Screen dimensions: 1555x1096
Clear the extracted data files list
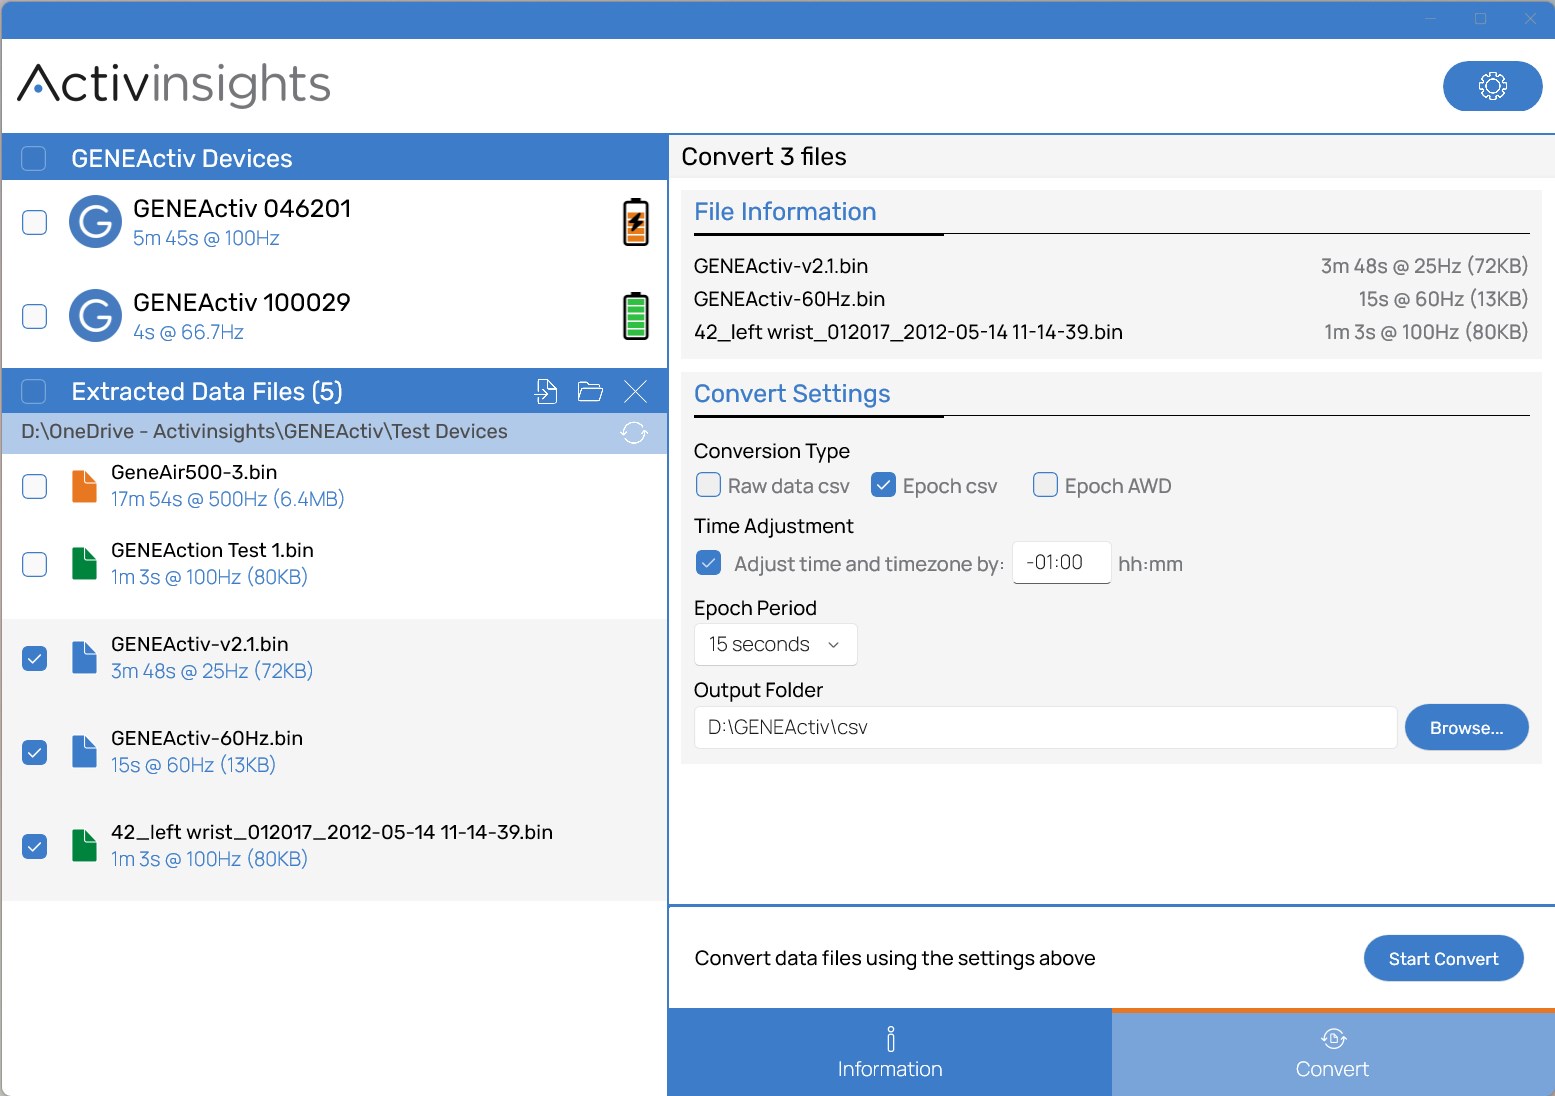636,391
